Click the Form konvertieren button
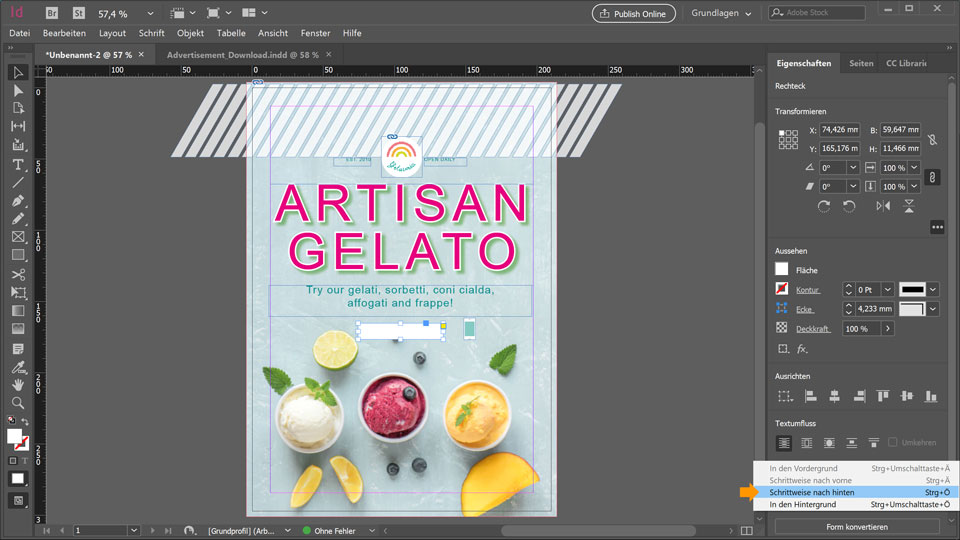Screen dimensions: 960x540 857,527
